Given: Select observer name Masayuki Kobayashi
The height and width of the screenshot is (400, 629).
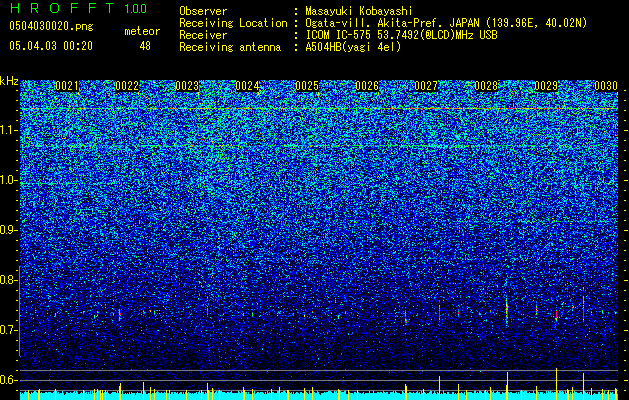Looking at the screenshot, I should [x=358, y=11].
